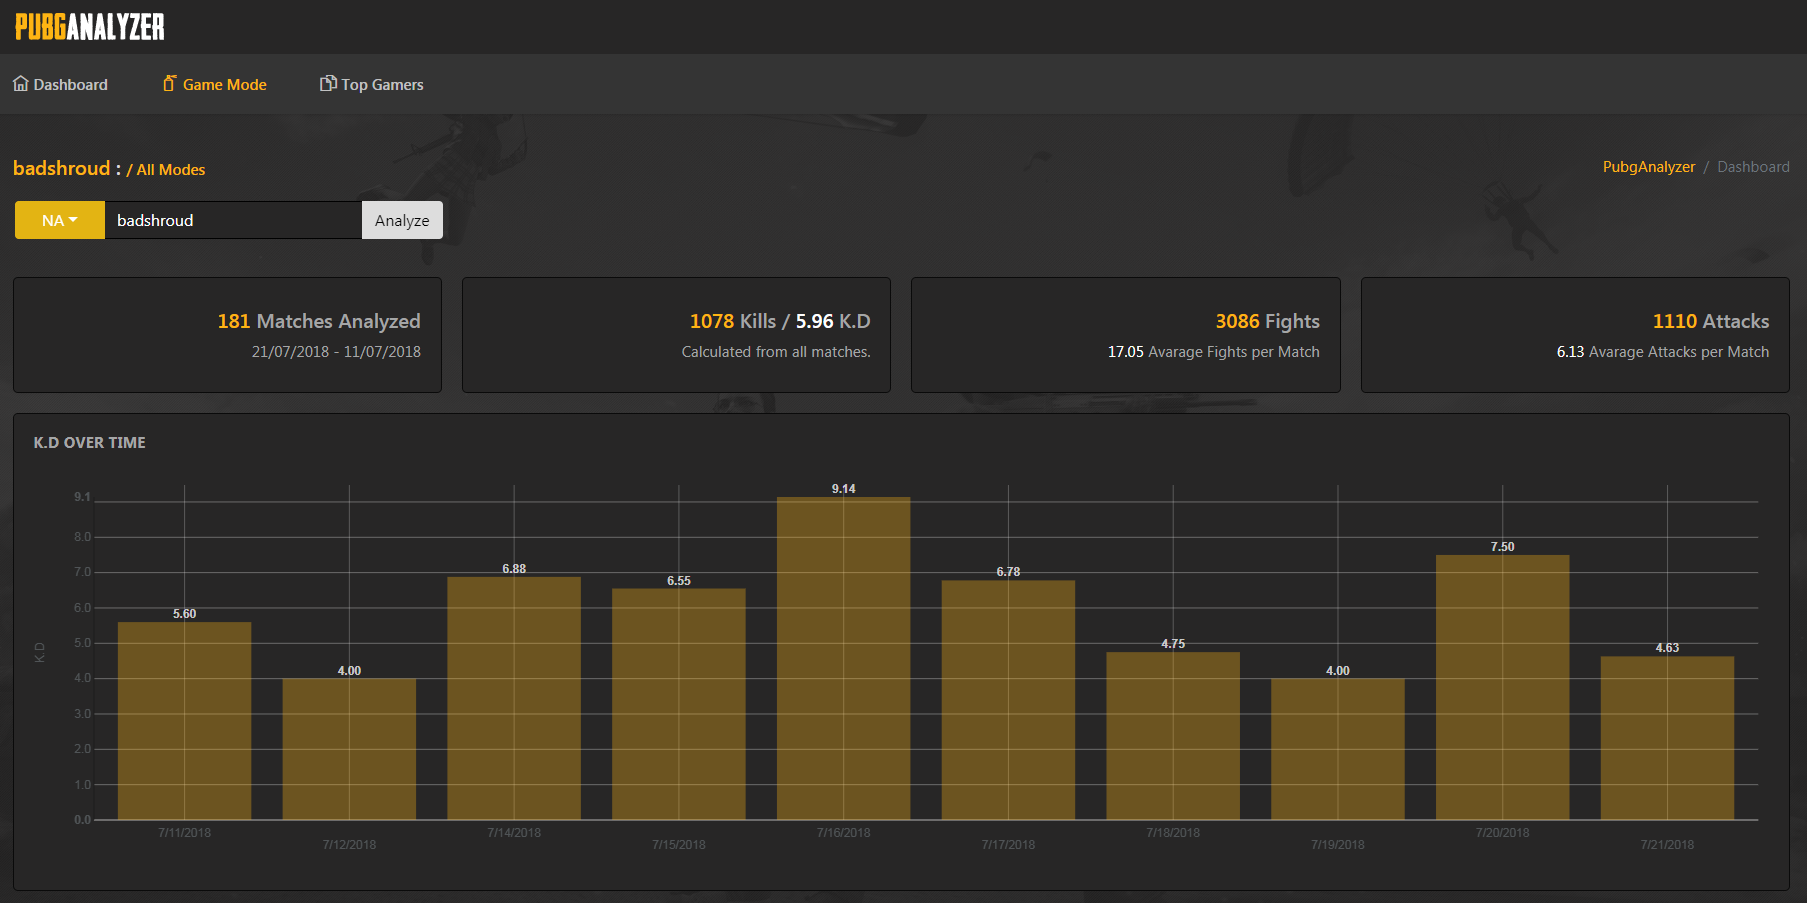Click the 3086 Fights stat card
Screen dimensions: 1807x903
(x=1126, y=335)
